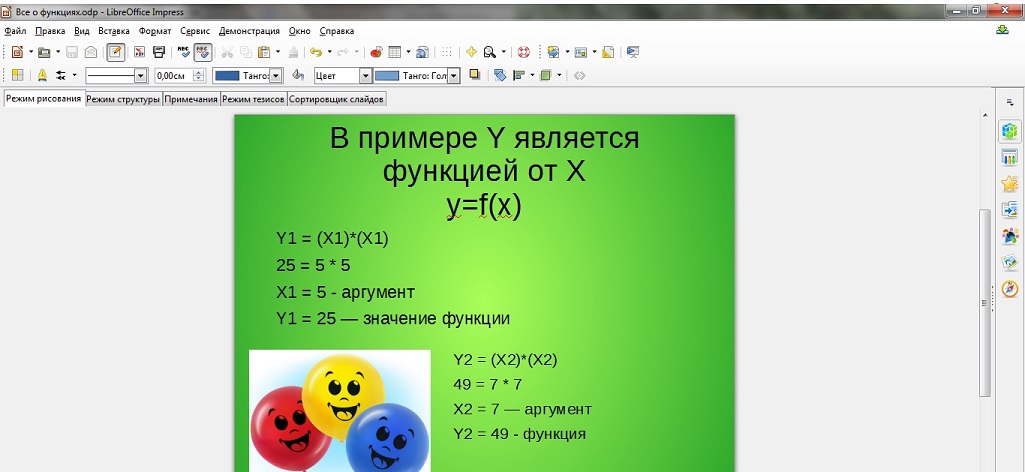This screenshot has height=472, width=1025.
Task: Expand the line style dropdown
Action: tap(140, 76)
